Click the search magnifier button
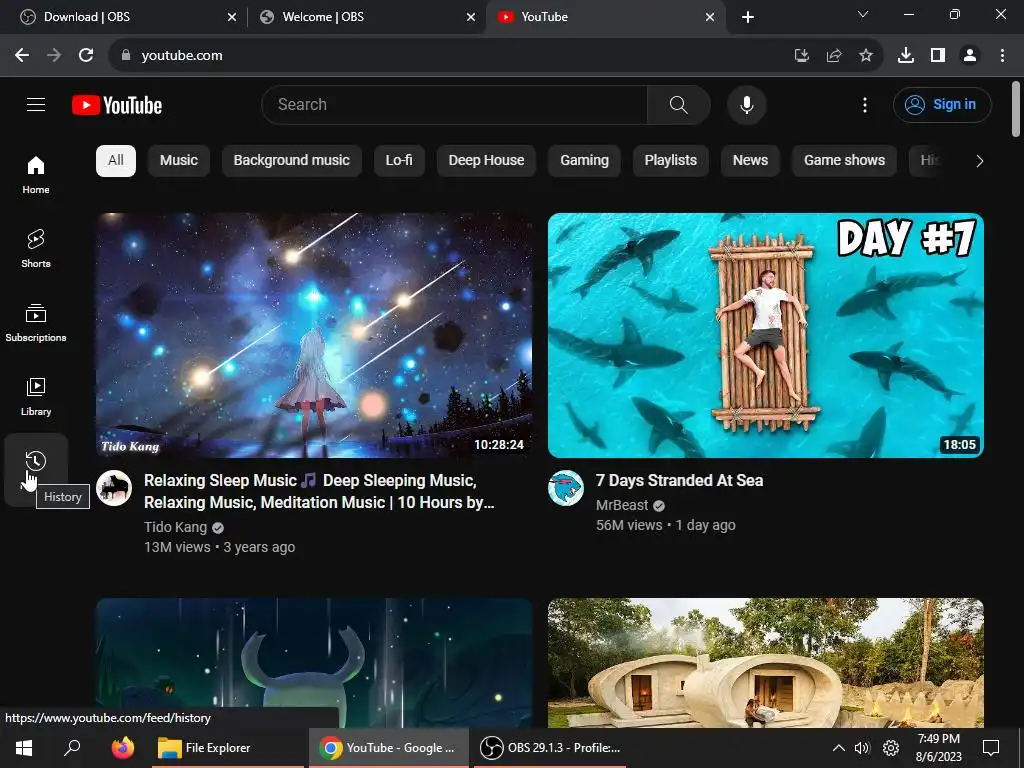The height and width of the screenshot is (768, 1024). pyautogui.click(x=679, y=104)
